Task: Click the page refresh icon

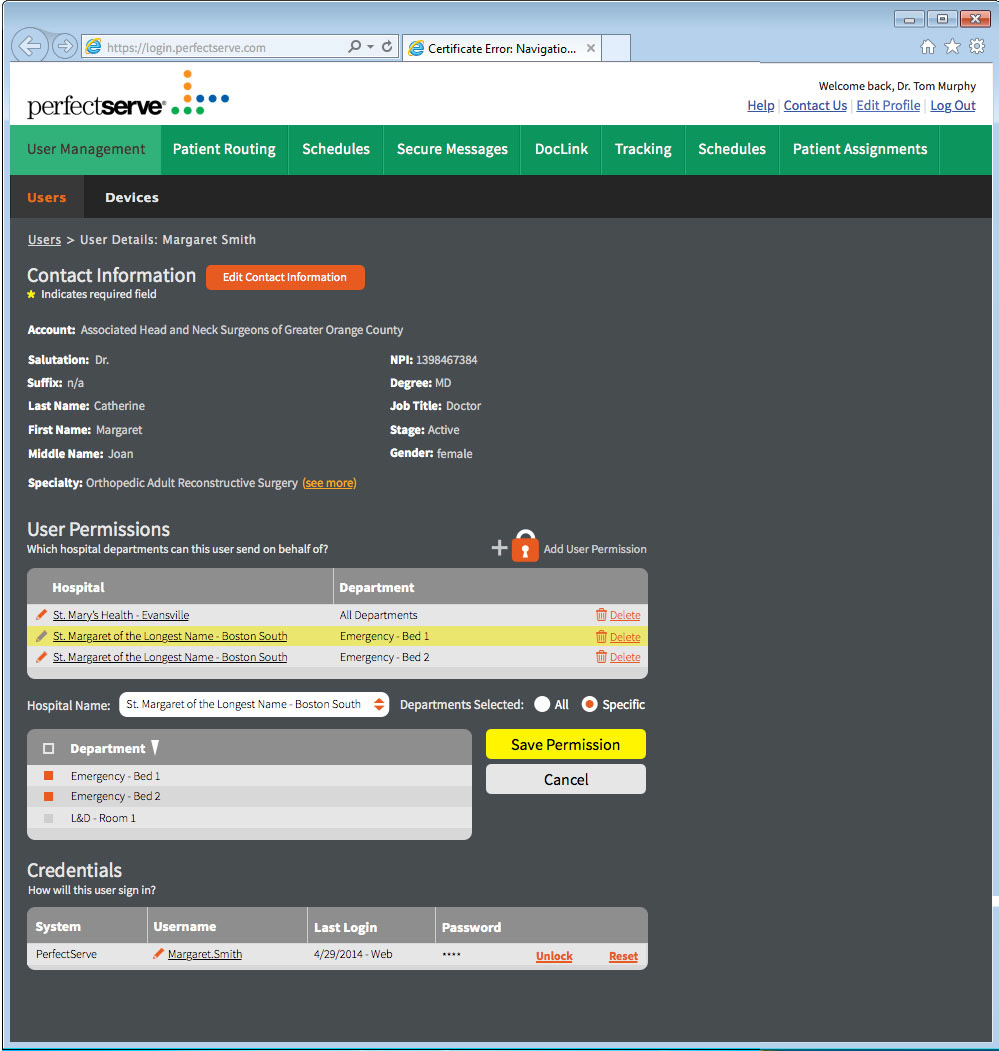Action: (x=387, y=46)
